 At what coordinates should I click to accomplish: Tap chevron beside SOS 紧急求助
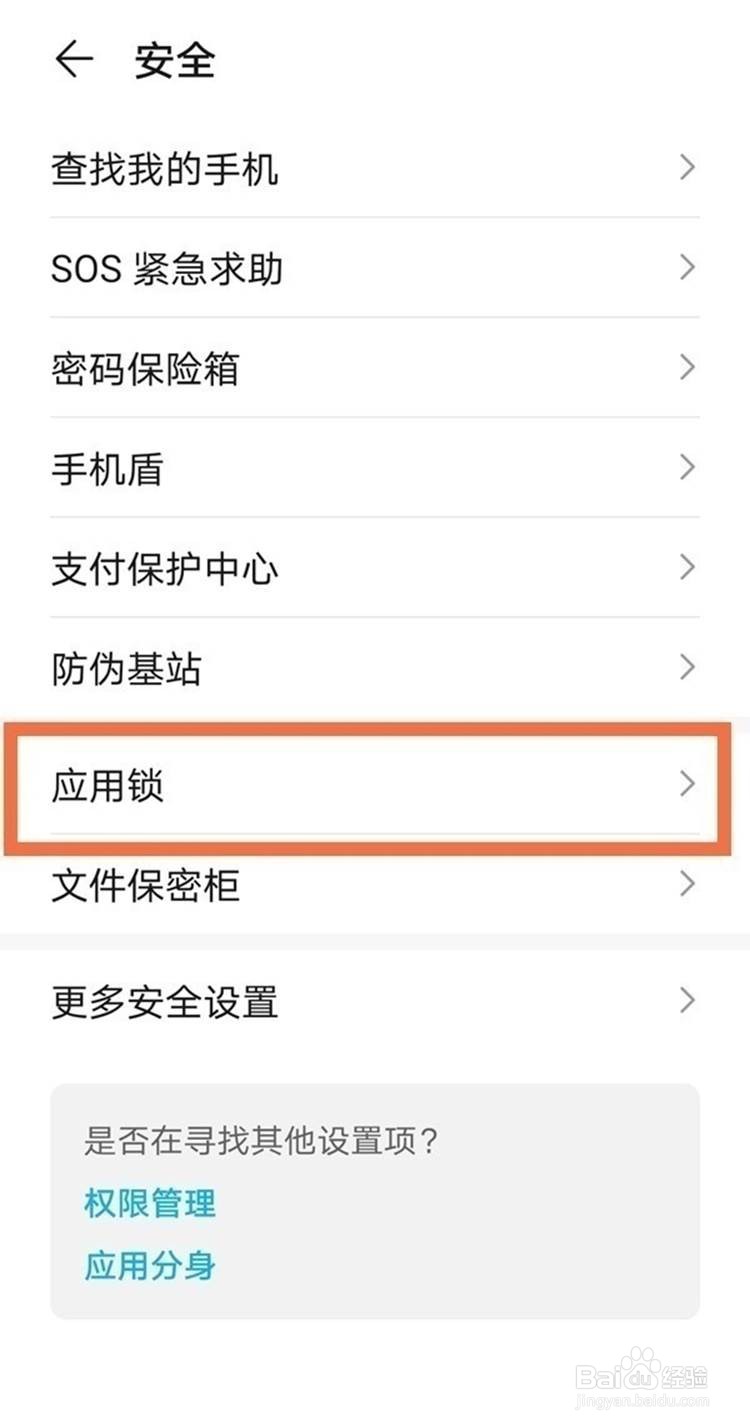687,267
